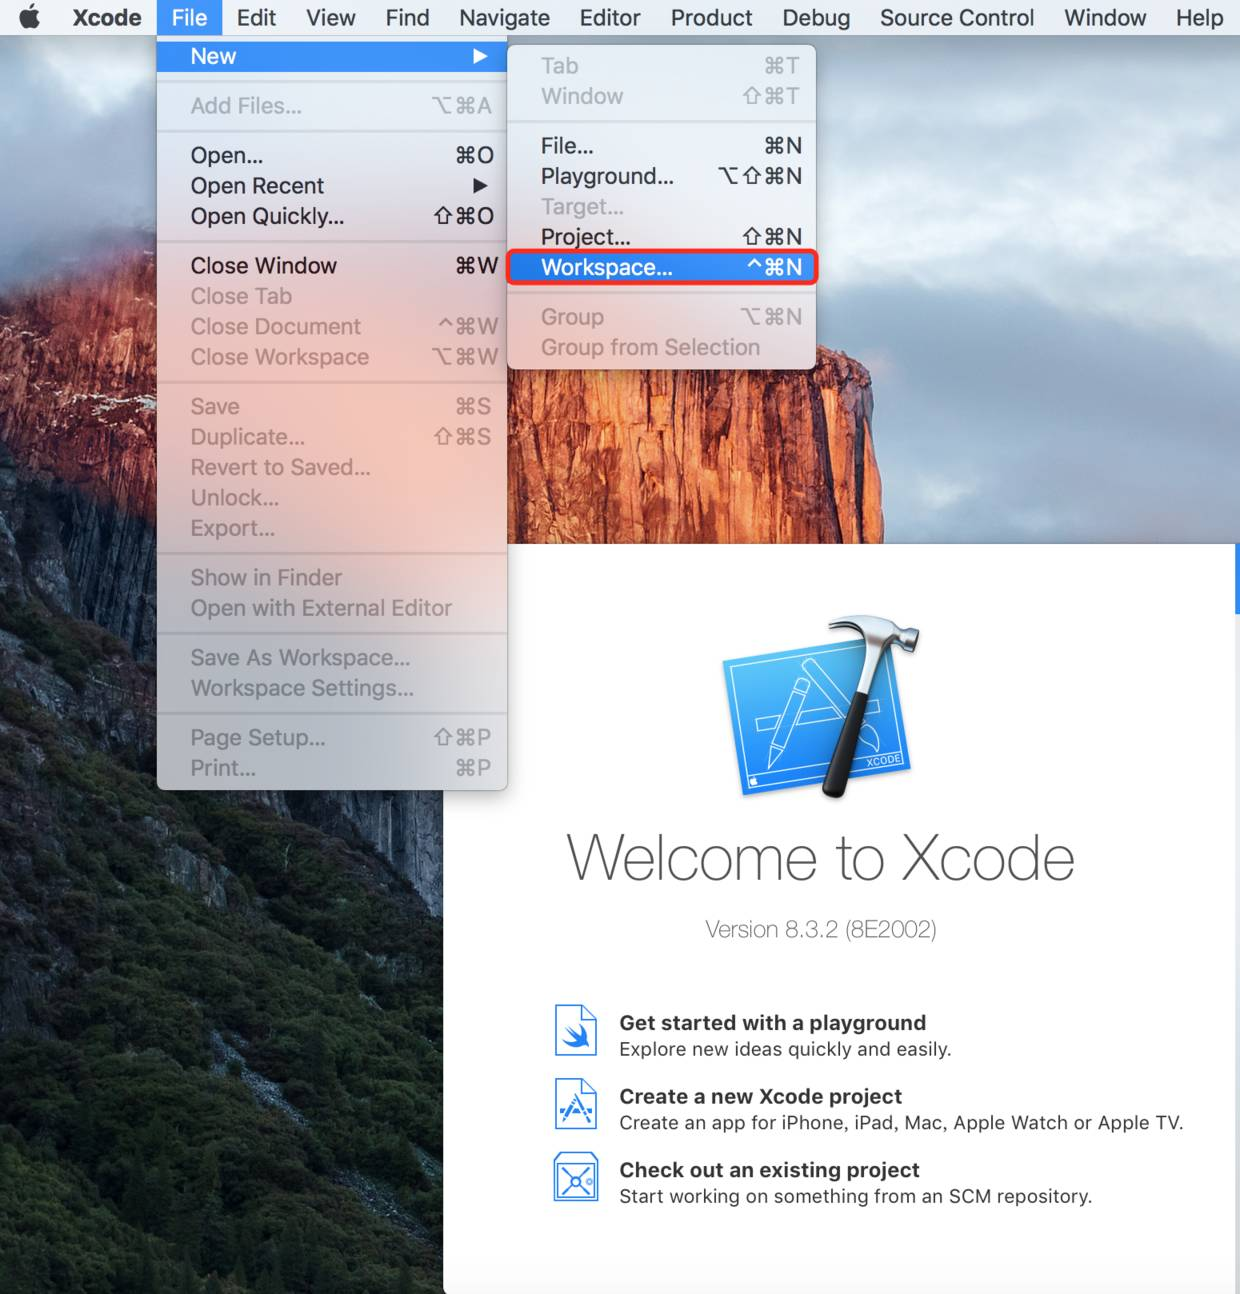Open the Product menu

tap(711, 17)
